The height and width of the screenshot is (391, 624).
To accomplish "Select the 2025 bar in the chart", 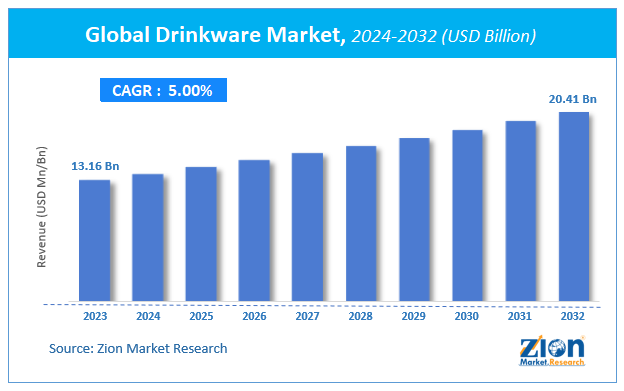I will pos(201,234).
